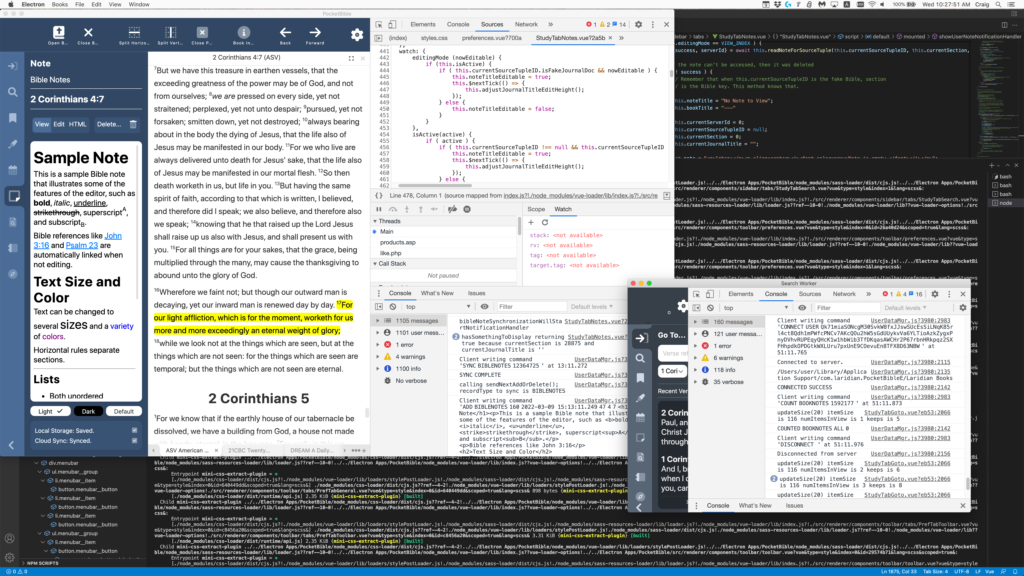Switch to the Scope tab in debugger
This screenshot has width=1024, height=576.
(x=536, y=210)
